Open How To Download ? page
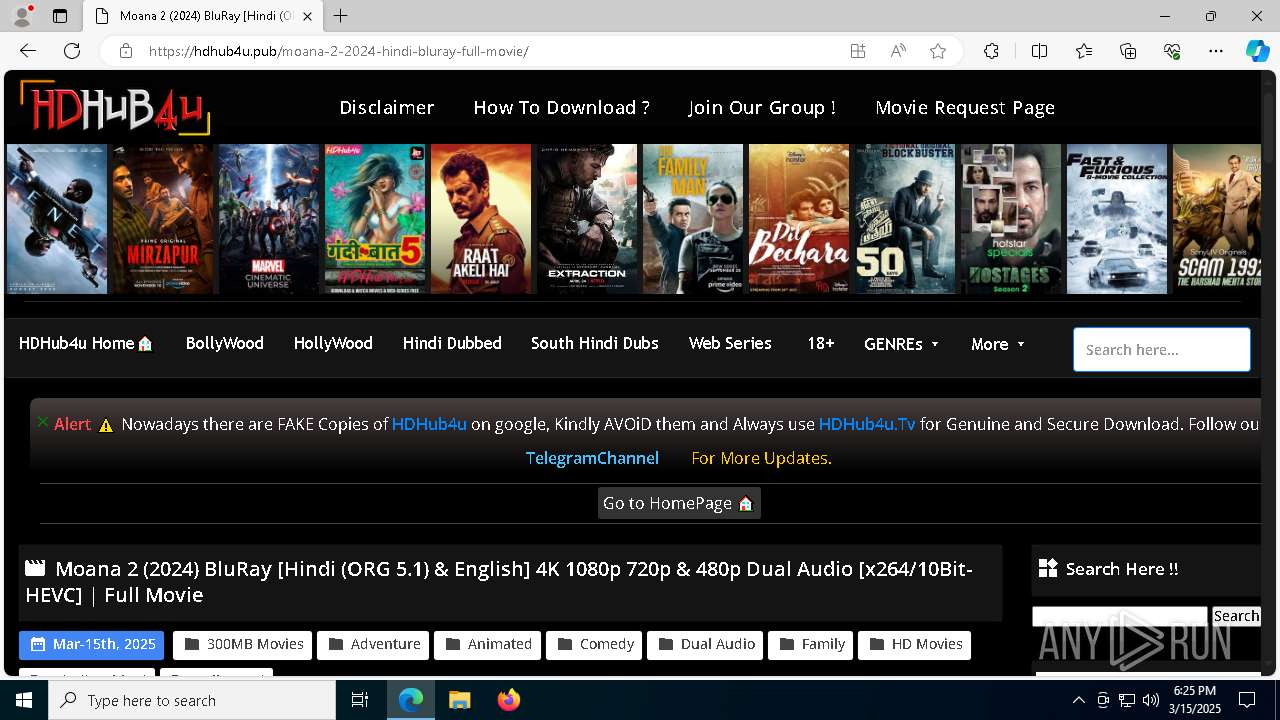 pos(562,107)
